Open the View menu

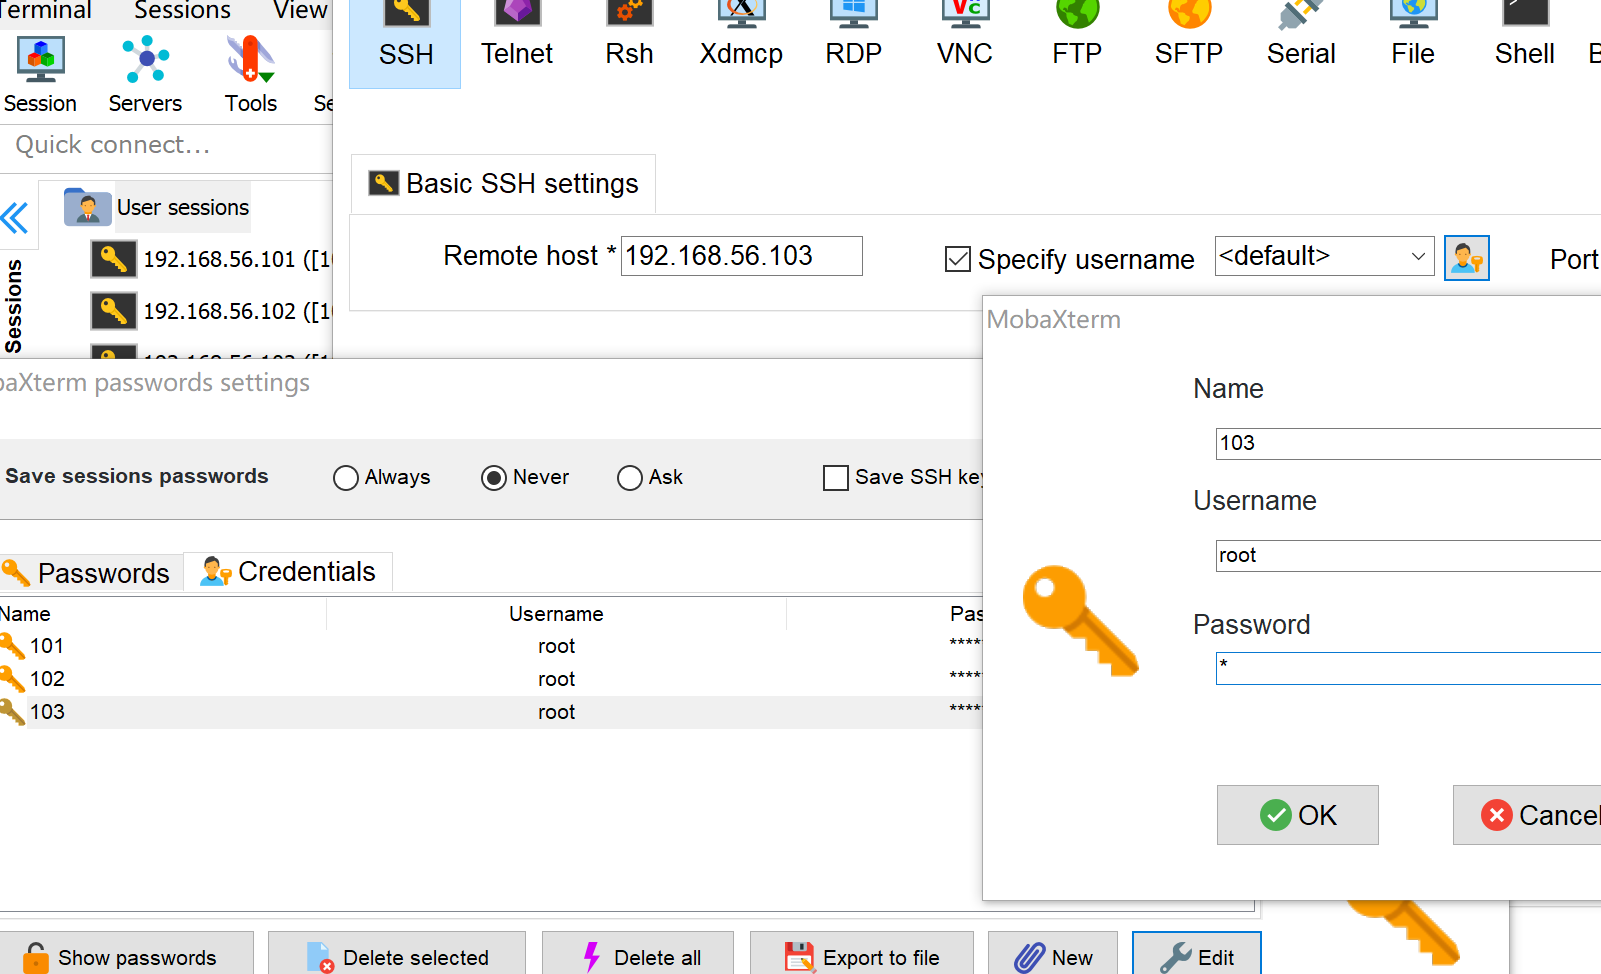[x=300, y=11]
